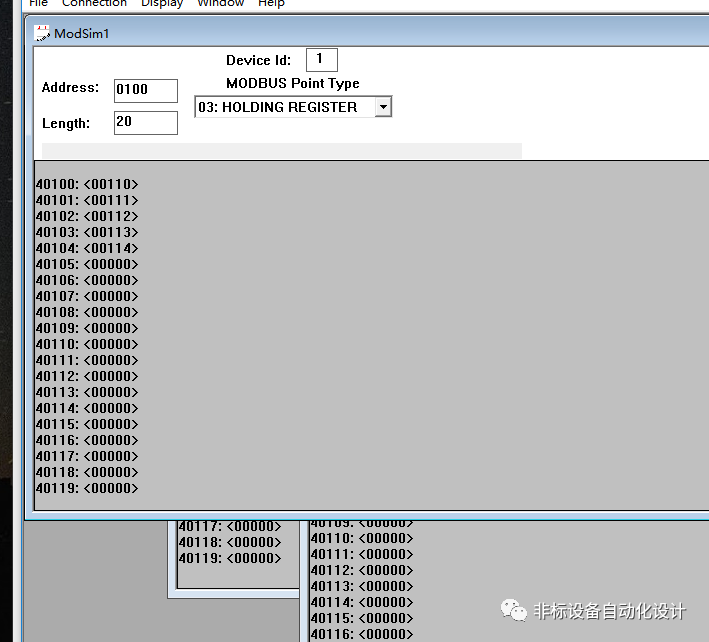Viewport: 709px width, 642px height.
Task: Select register 40103 with value 00113
Action: click(87, 232)
